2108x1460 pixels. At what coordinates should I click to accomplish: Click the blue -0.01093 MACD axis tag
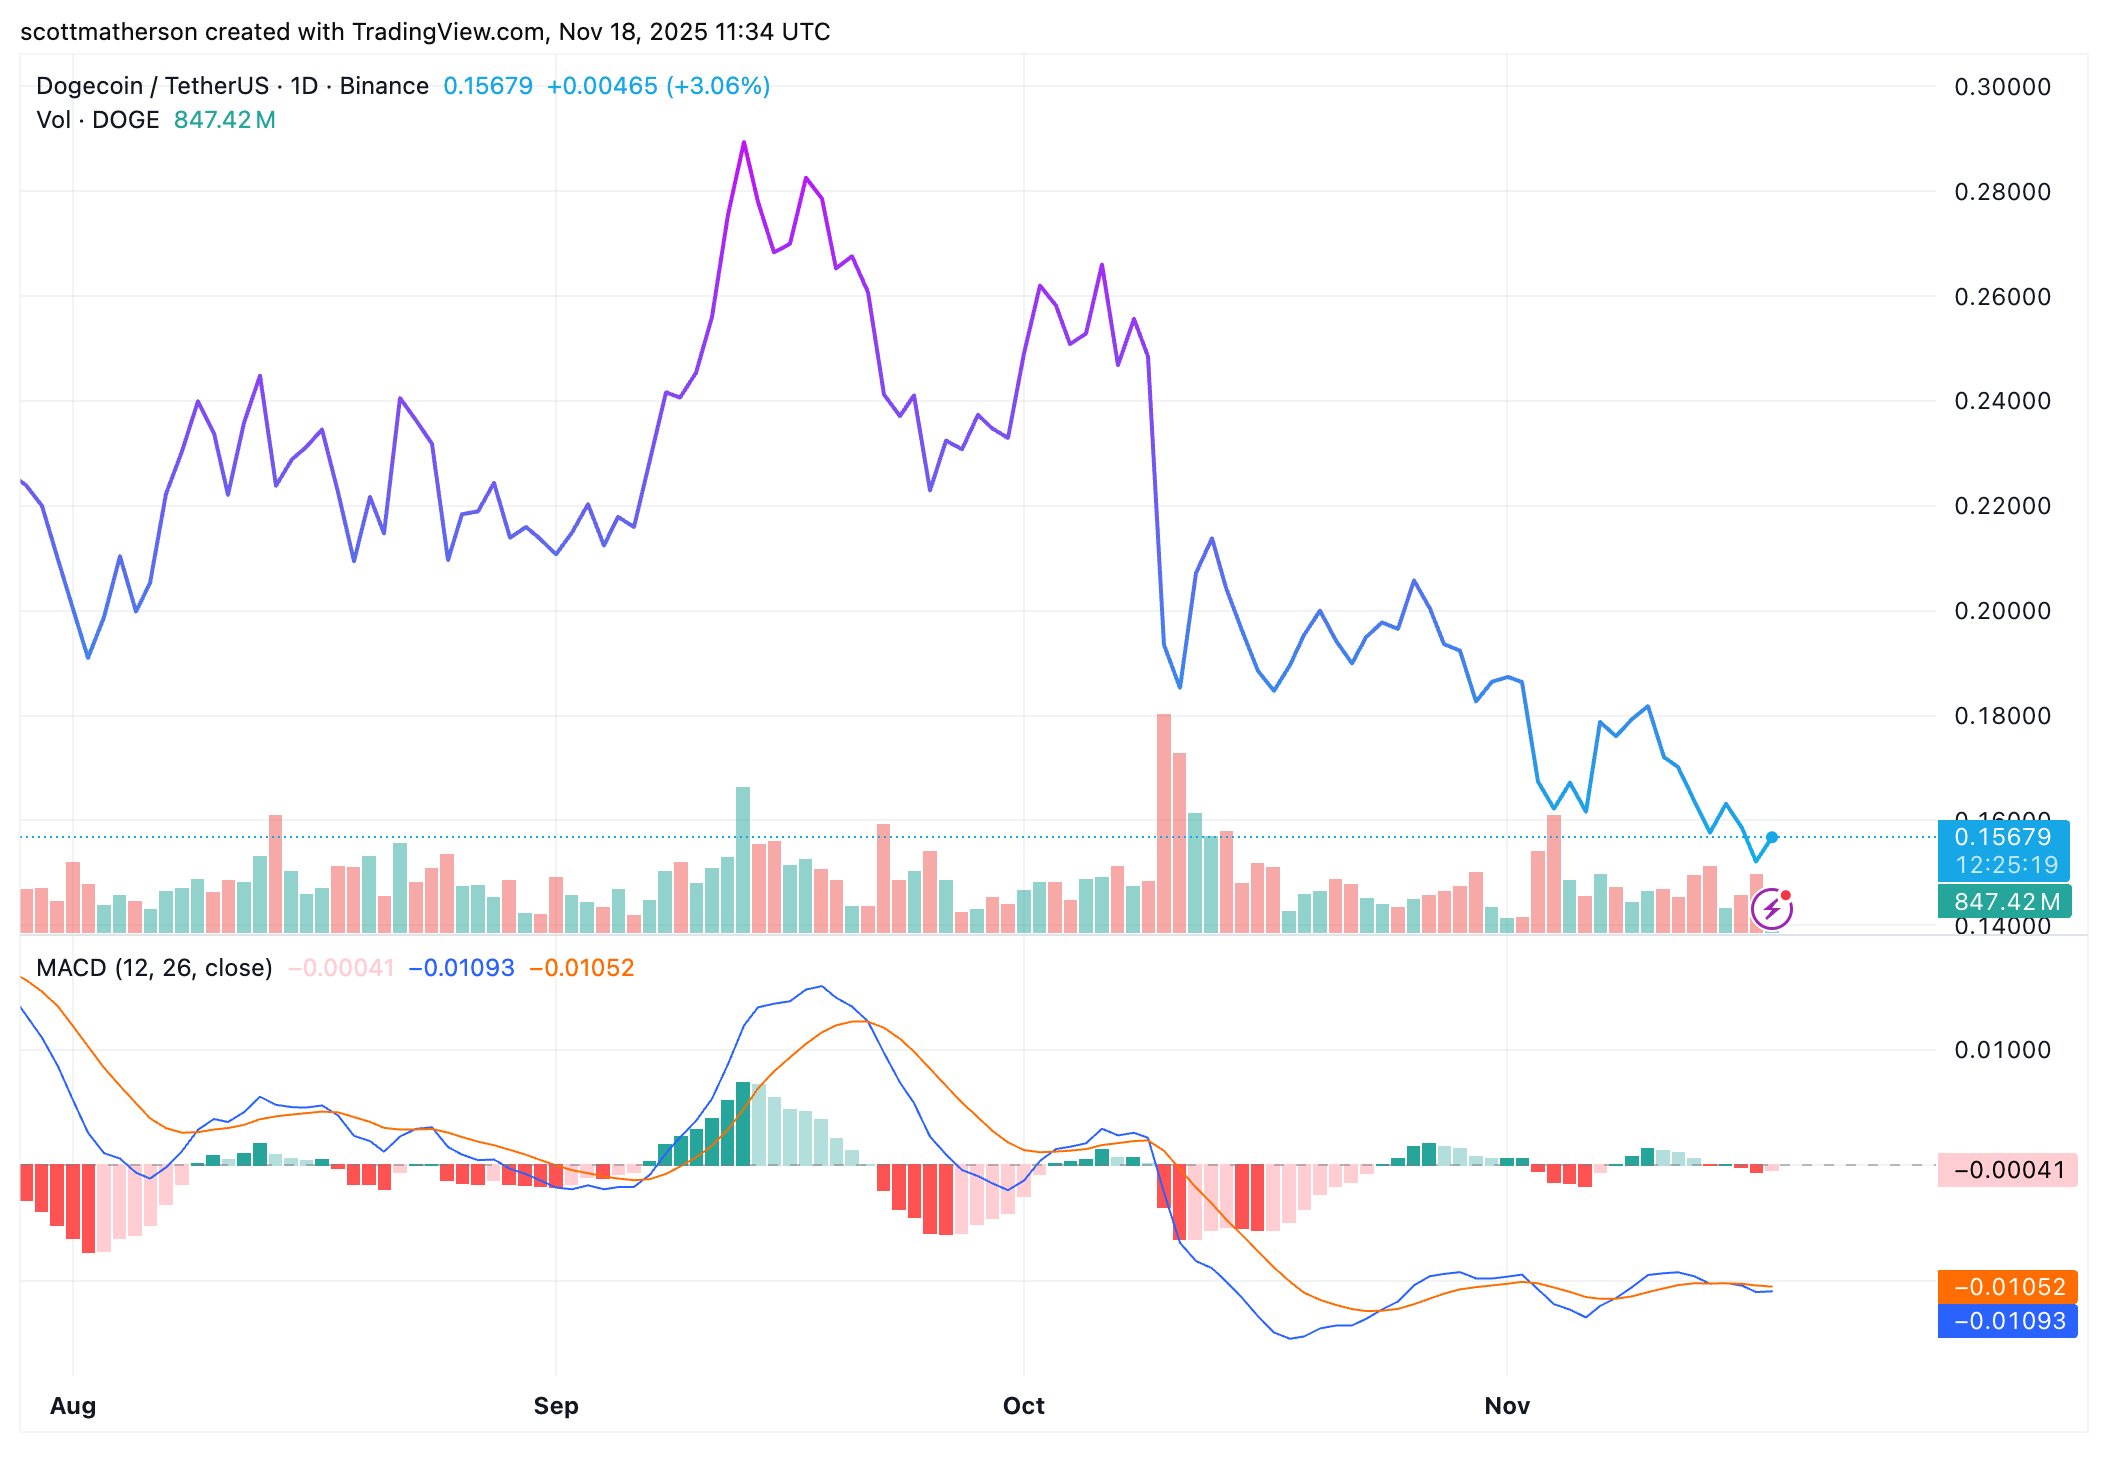(2008, 1321)
